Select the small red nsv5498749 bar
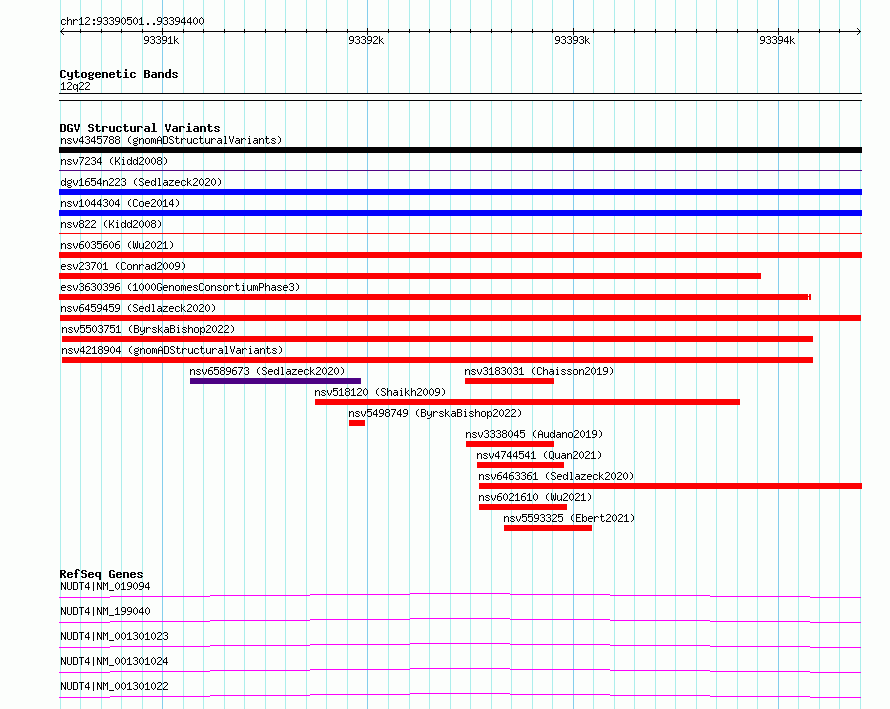The image size is (890, 709). tap(357, 423)
